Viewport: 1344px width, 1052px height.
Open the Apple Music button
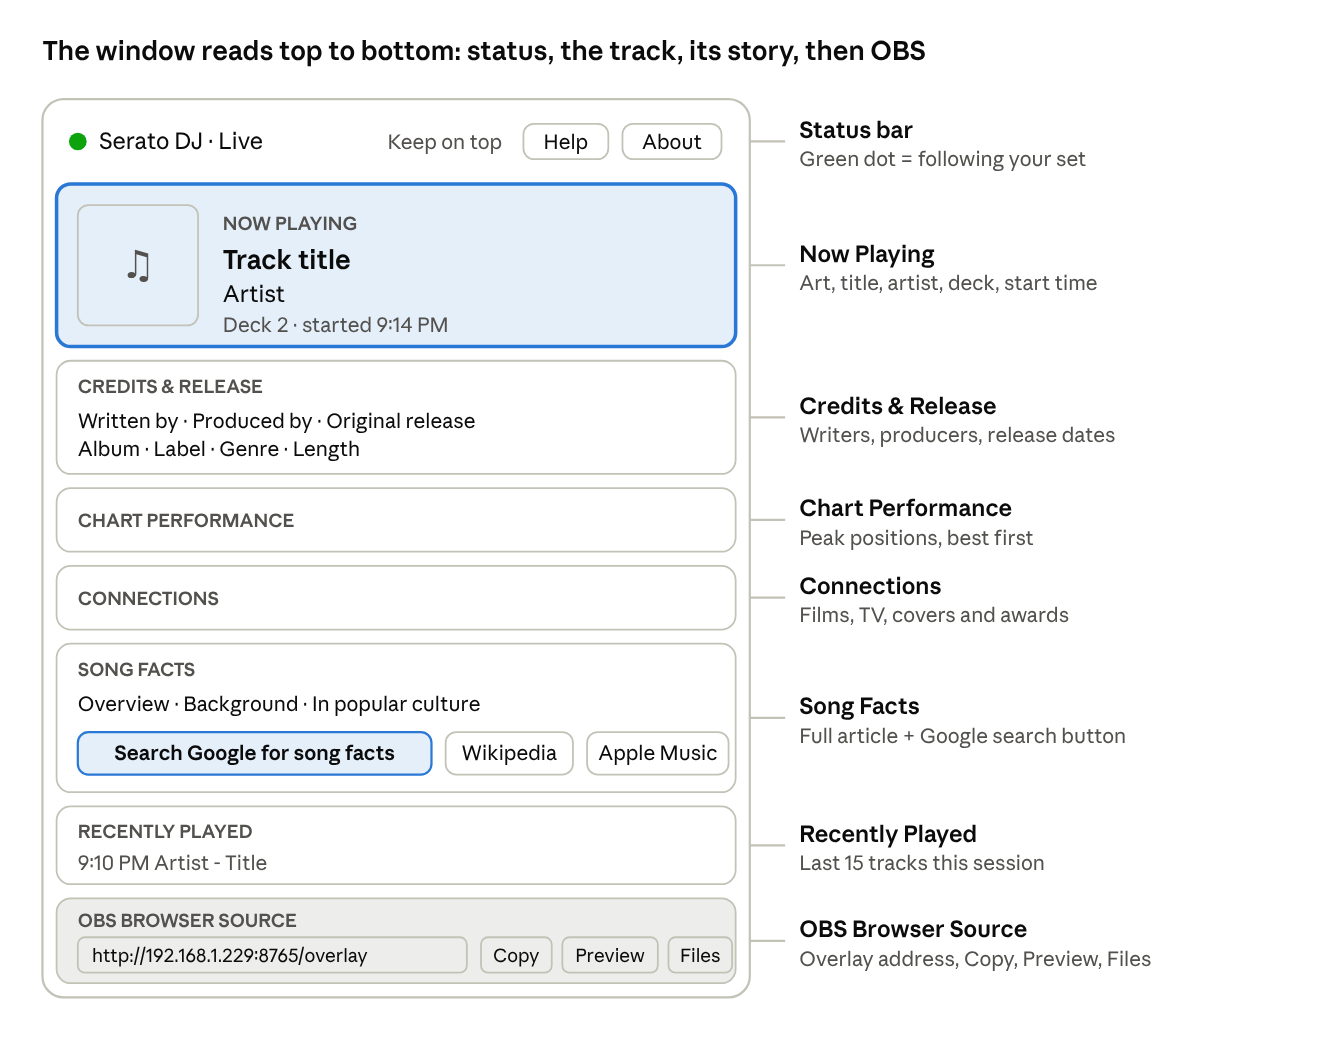658,753
